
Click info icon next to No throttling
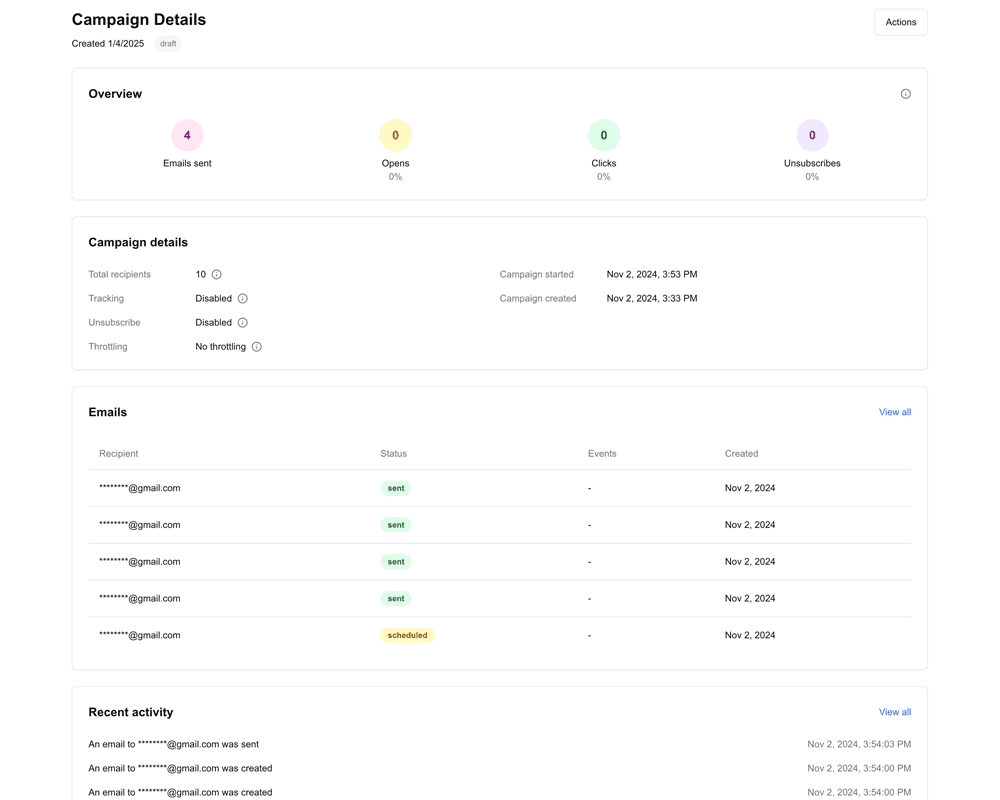click(x=256, y=347)
